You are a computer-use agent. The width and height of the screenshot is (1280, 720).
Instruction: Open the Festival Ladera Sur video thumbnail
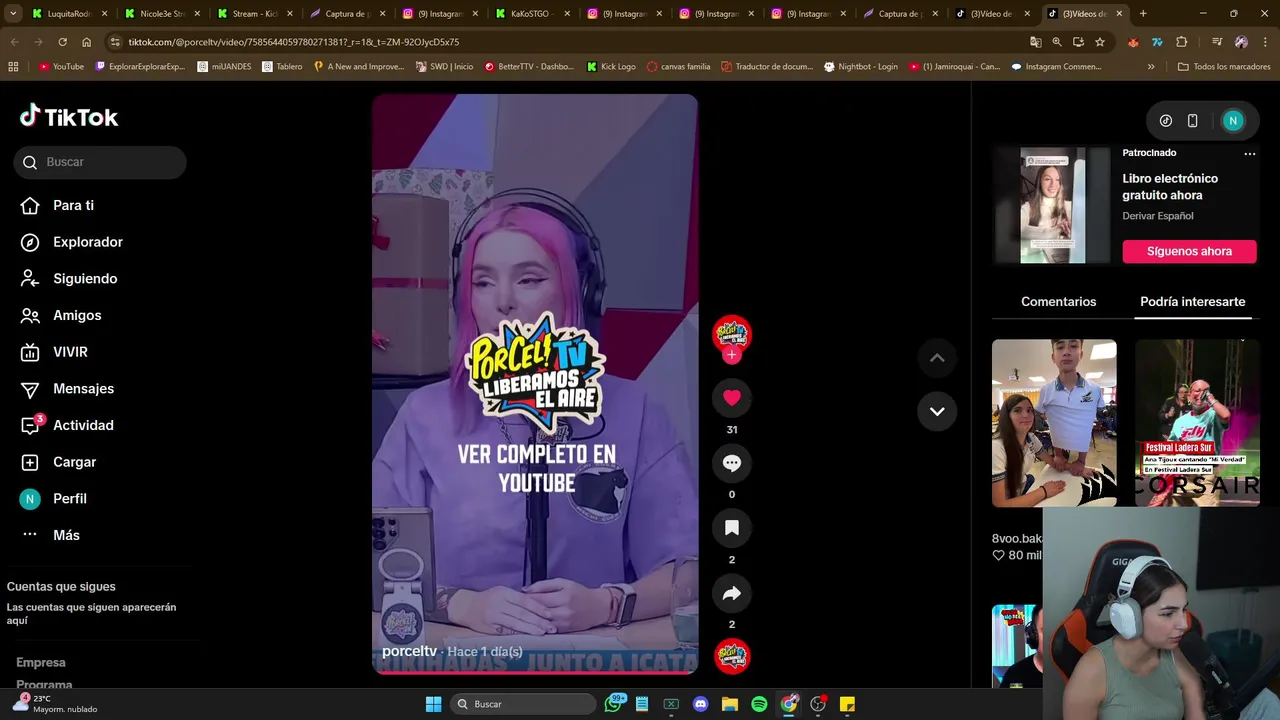coord(1197,423)
